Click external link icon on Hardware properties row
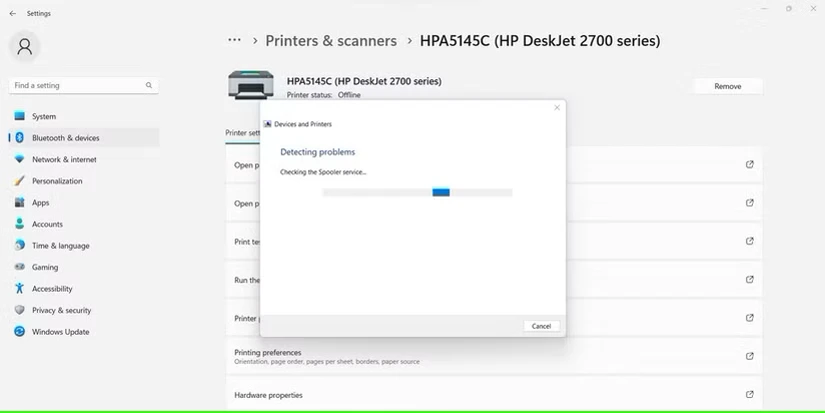 [750, 395]
